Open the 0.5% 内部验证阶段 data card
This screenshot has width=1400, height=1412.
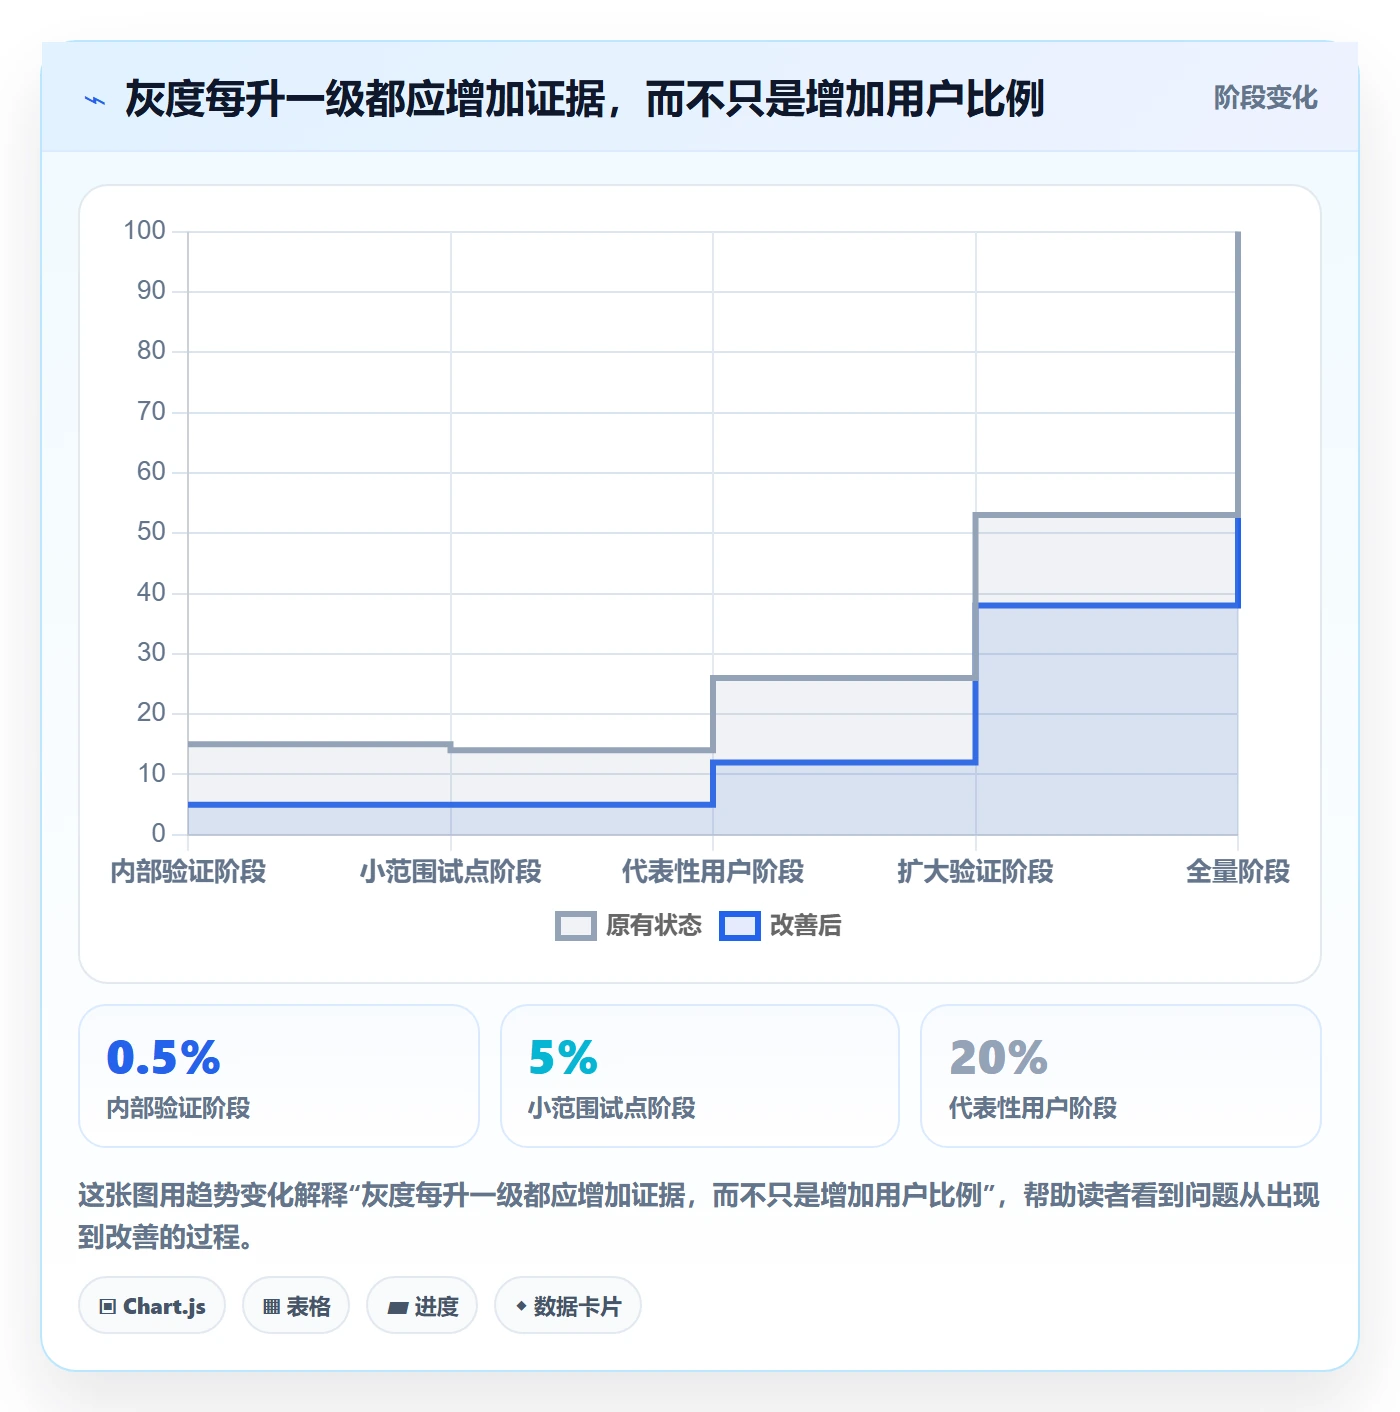point(279,1076)
